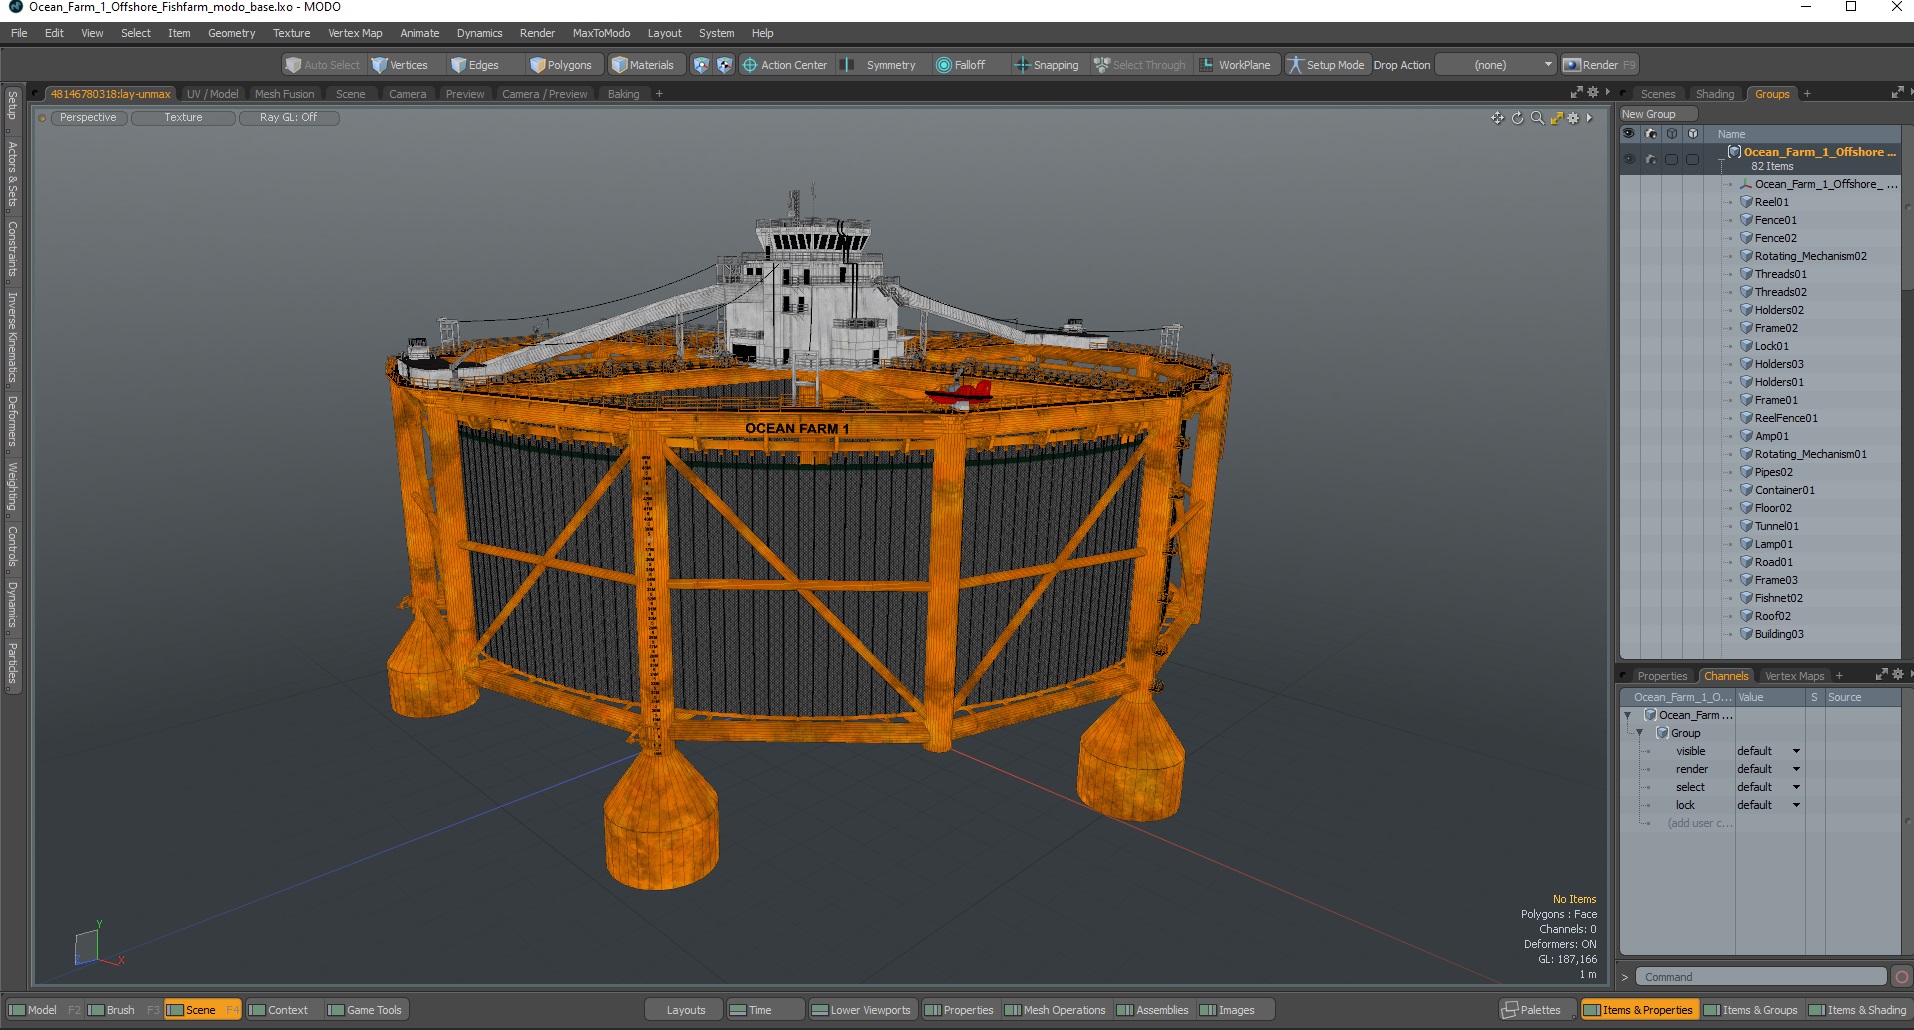Open the Layouts button
Viewport: 1914px width, 1030px height.
685,1010
